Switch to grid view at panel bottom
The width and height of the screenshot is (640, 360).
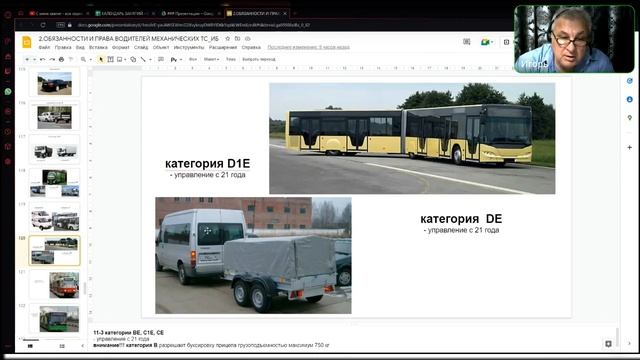[62, 346]
